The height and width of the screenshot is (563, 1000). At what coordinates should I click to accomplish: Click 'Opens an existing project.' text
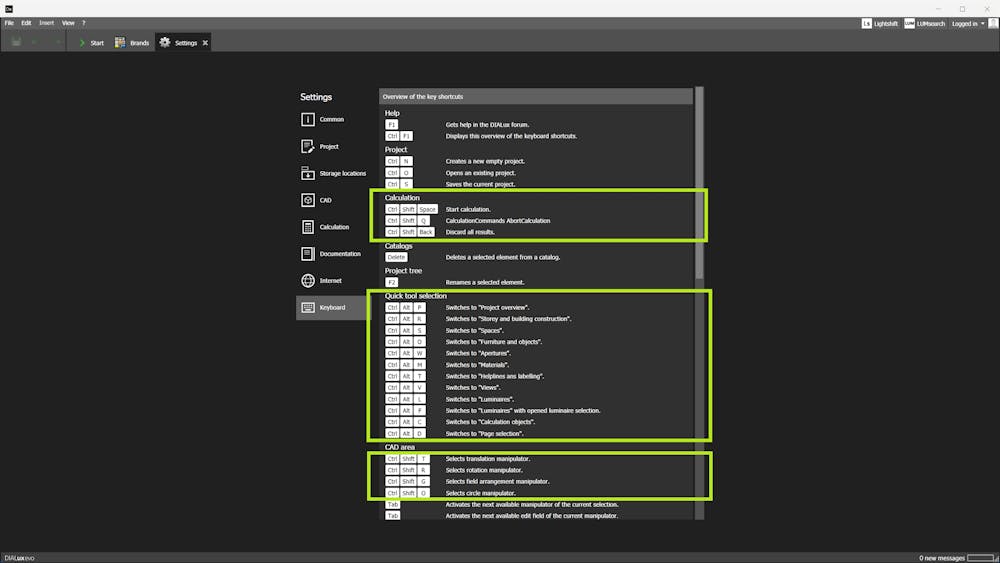pyautogui.click(x=480, y=173)
